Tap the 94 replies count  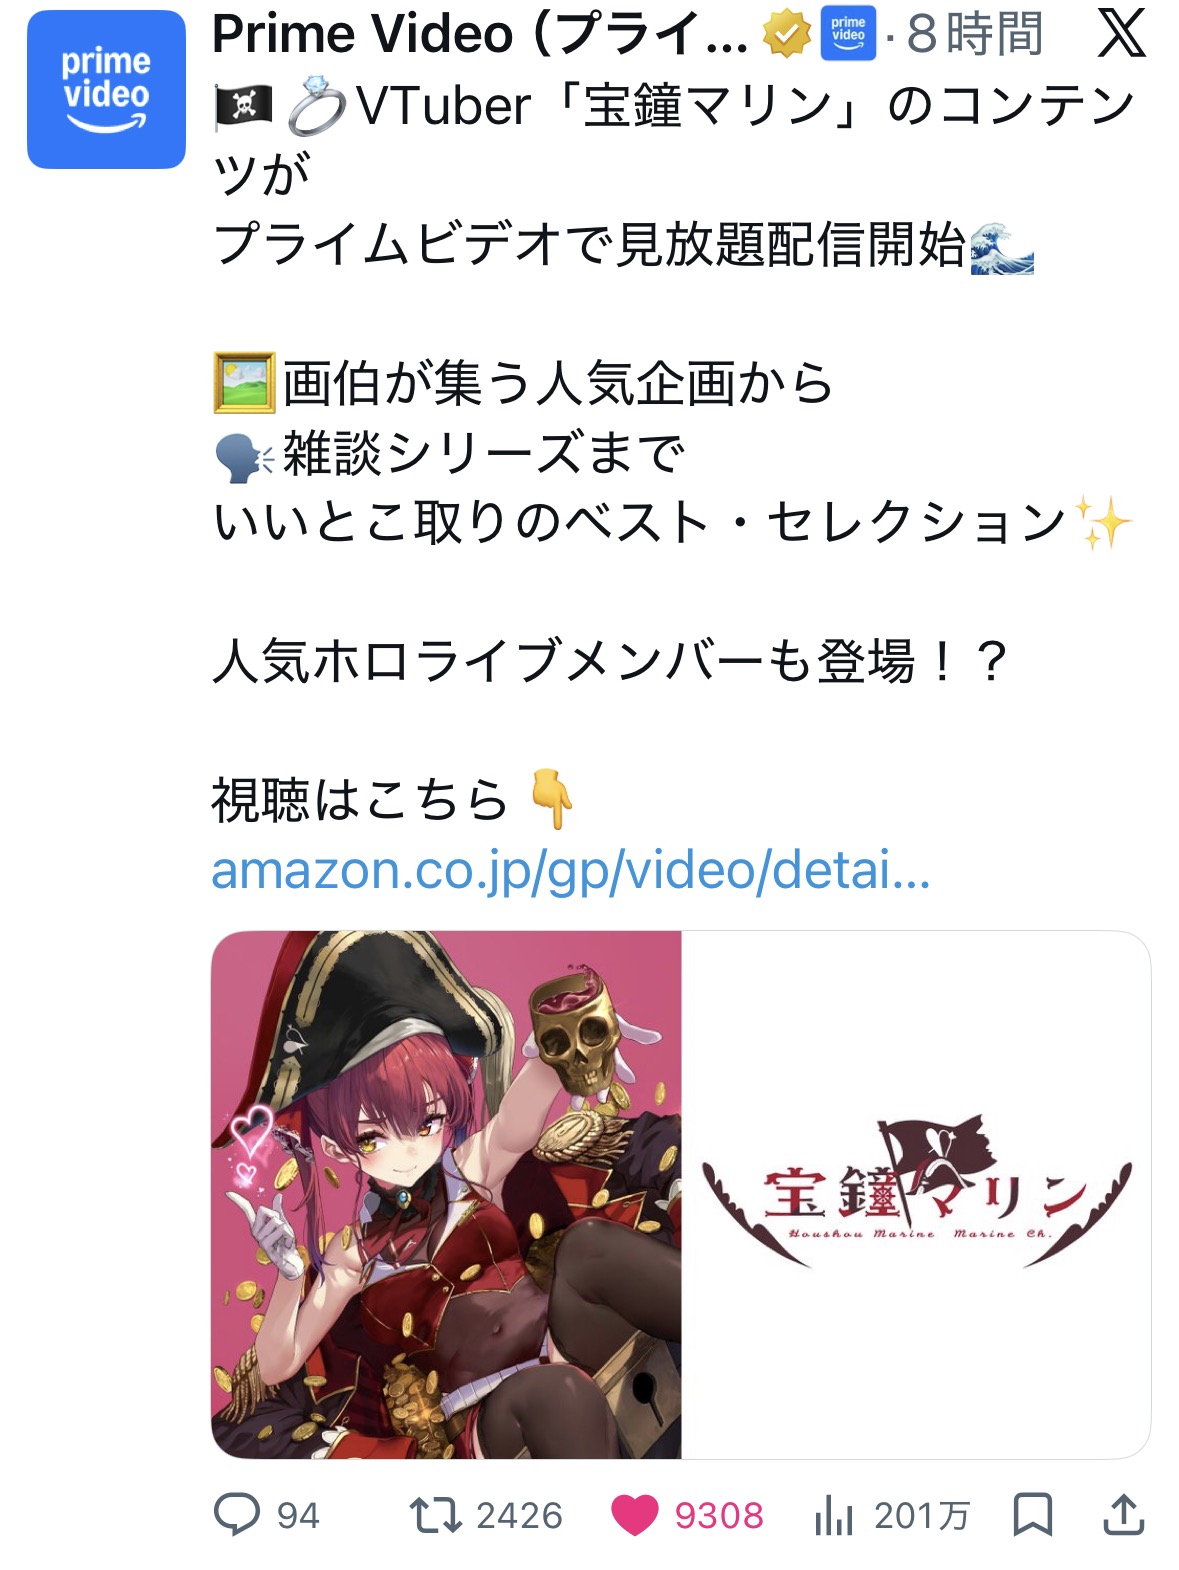coord(298,1516)
